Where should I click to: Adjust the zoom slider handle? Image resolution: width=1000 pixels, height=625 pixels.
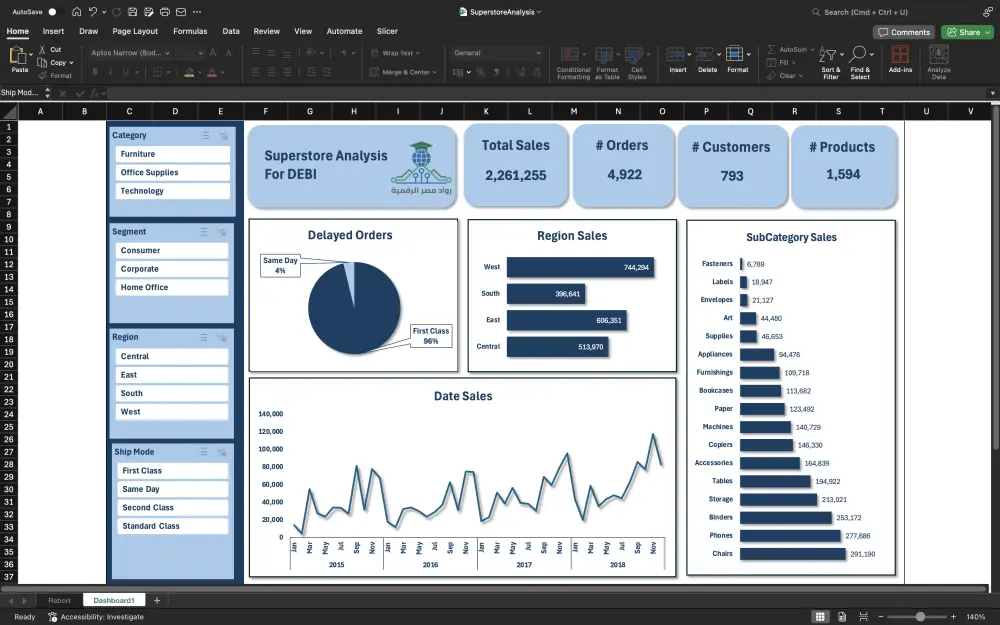coord(920,617)
